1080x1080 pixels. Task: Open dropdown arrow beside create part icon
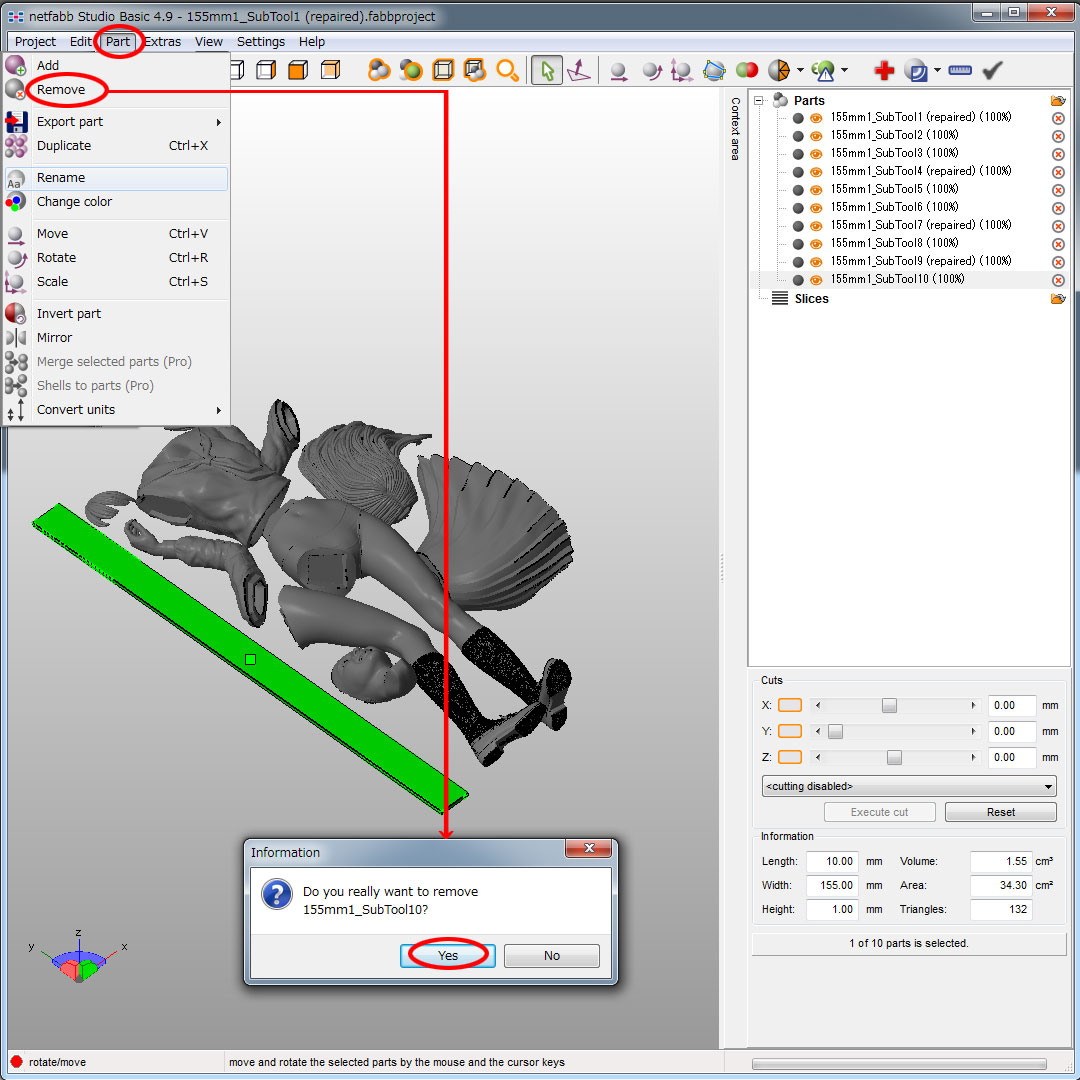(x=937, y=70)
